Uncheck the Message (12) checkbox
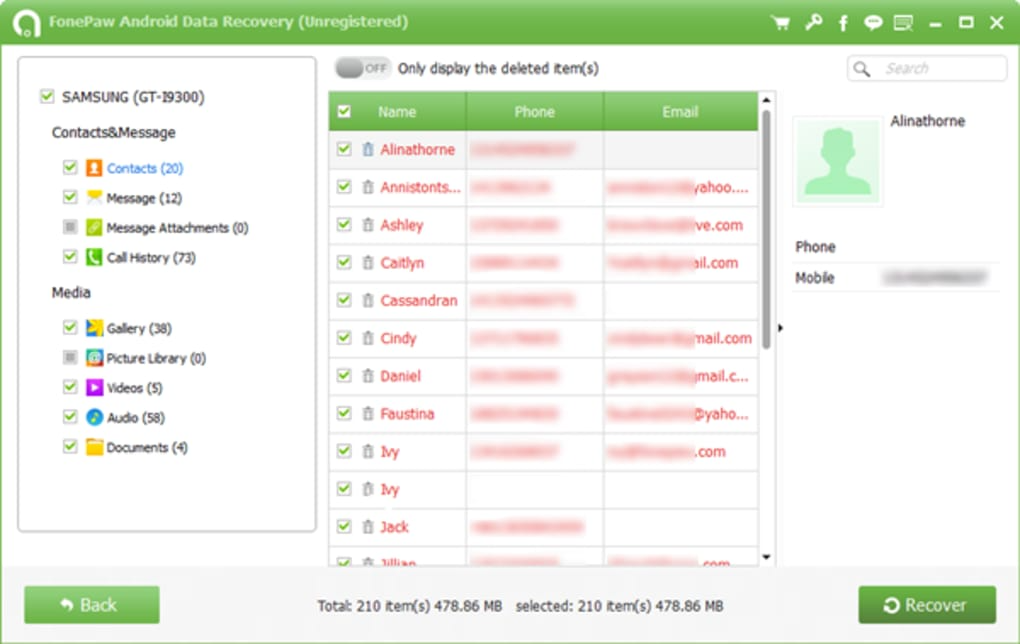 click(69, 197)
